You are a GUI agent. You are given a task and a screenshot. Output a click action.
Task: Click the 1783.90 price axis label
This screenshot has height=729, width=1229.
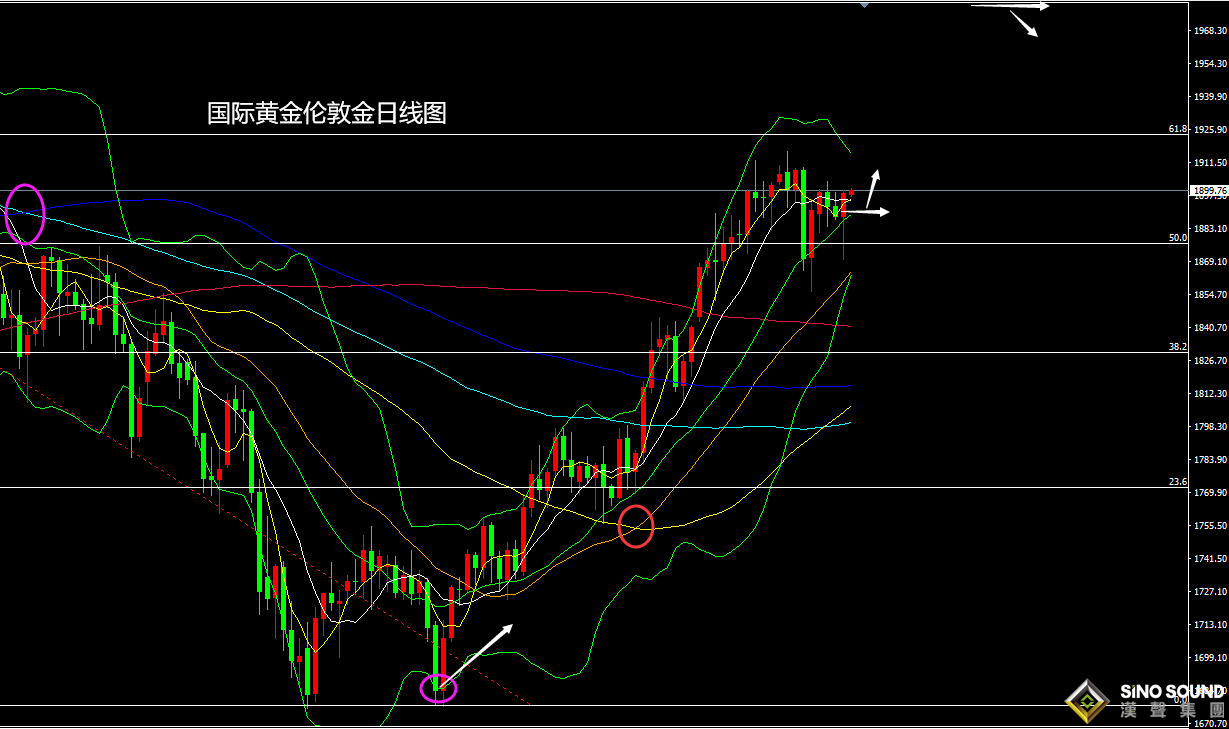(x=1210, y=460)
